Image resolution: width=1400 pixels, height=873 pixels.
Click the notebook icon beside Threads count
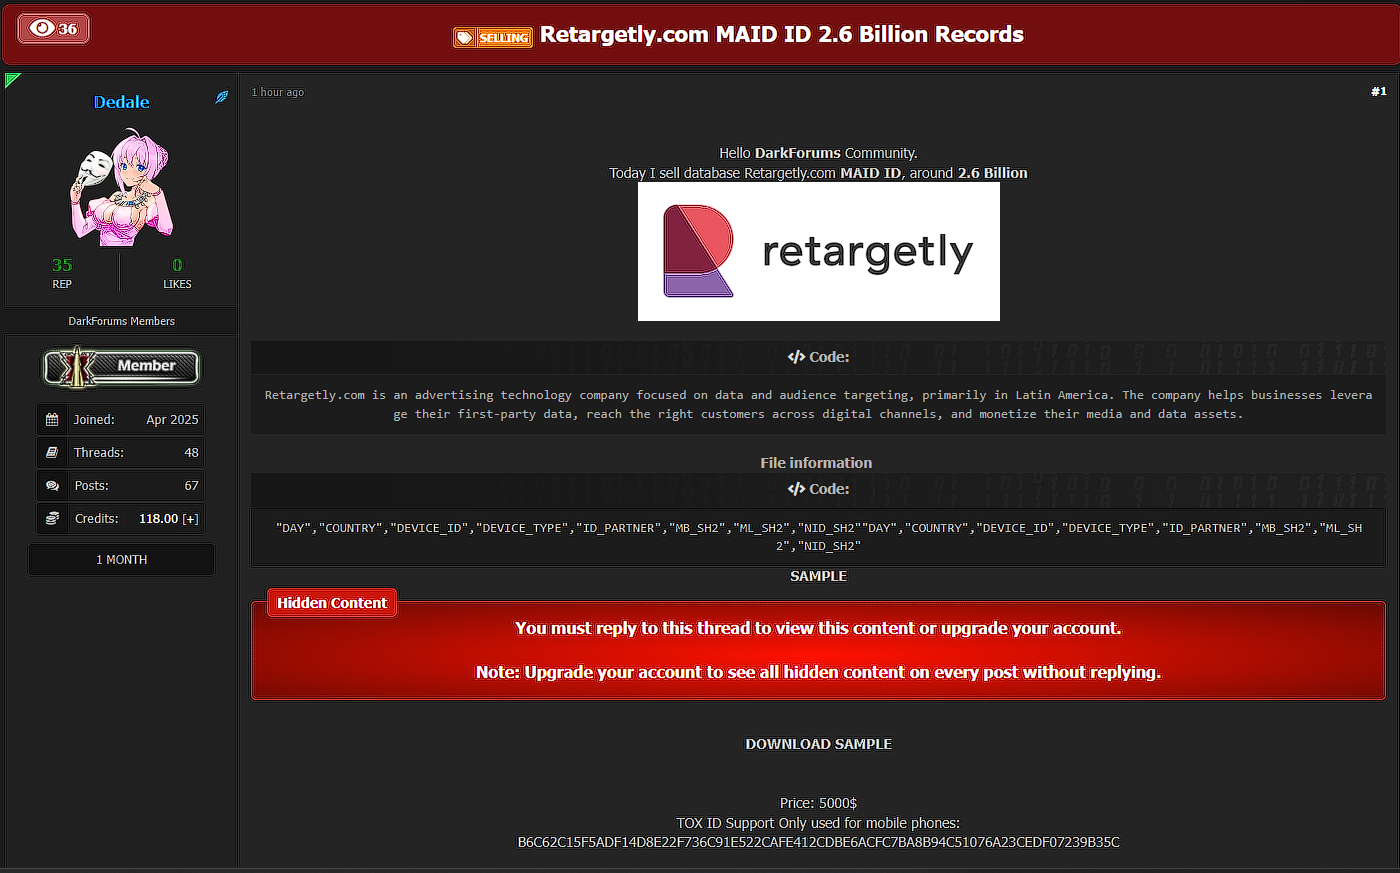(52, 452)
